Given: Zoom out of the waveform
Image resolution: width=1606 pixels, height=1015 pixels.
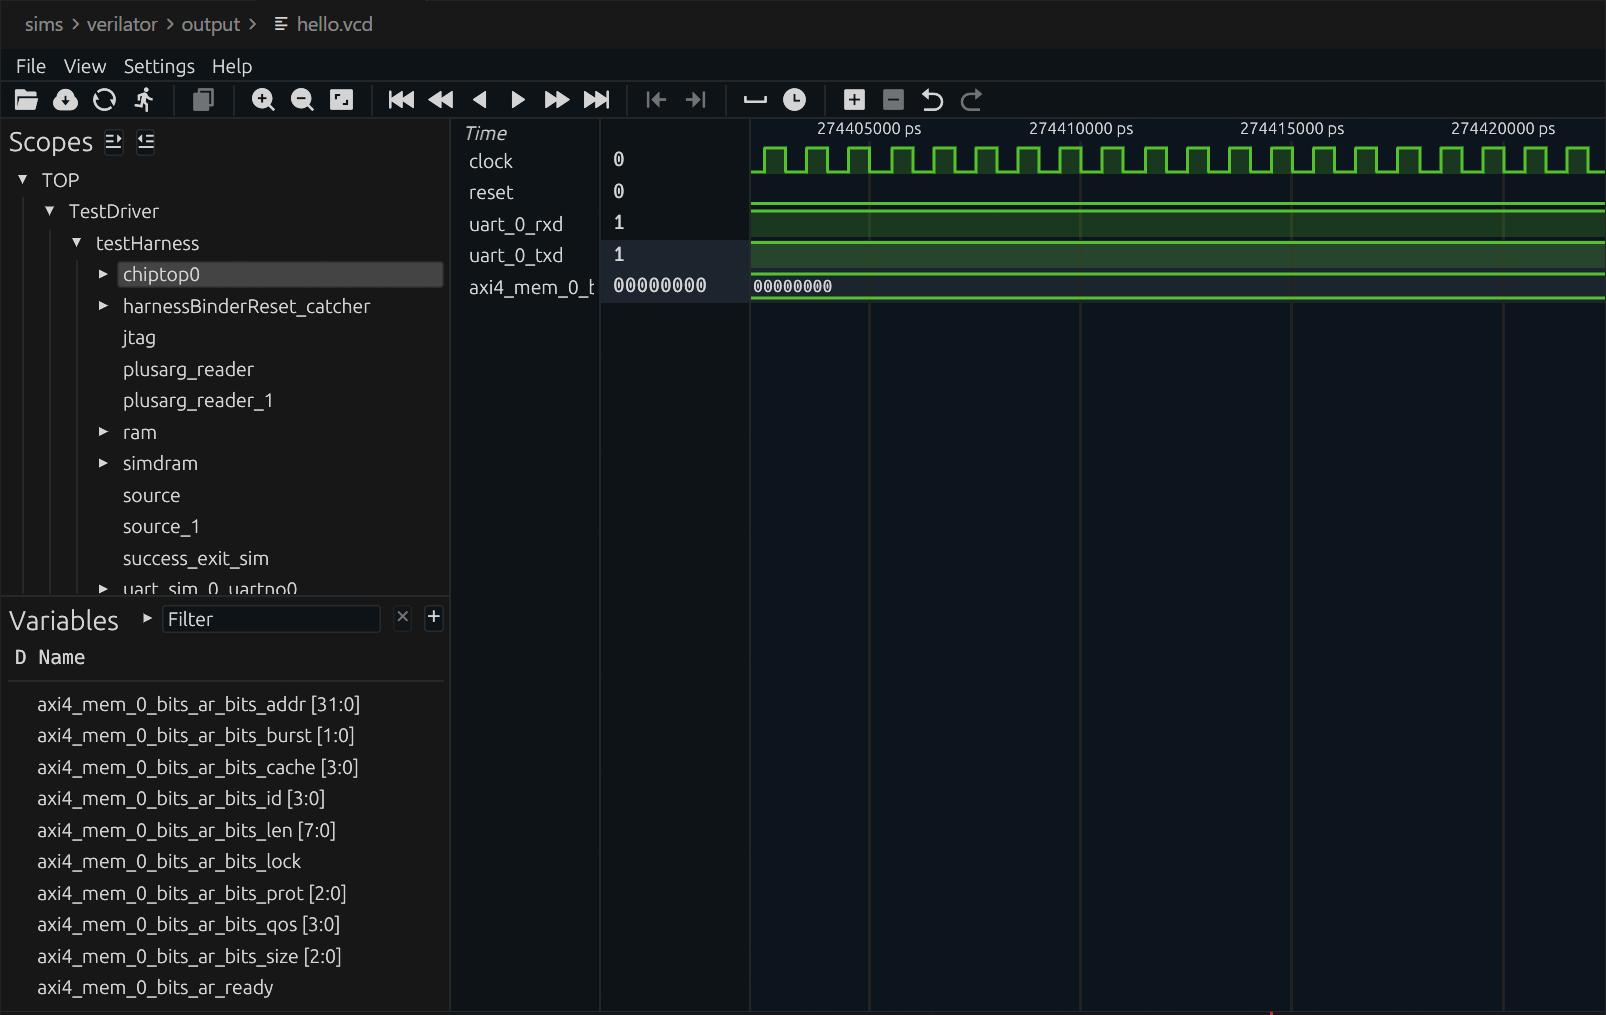Looking at the screenshot, I should point(302,100).
